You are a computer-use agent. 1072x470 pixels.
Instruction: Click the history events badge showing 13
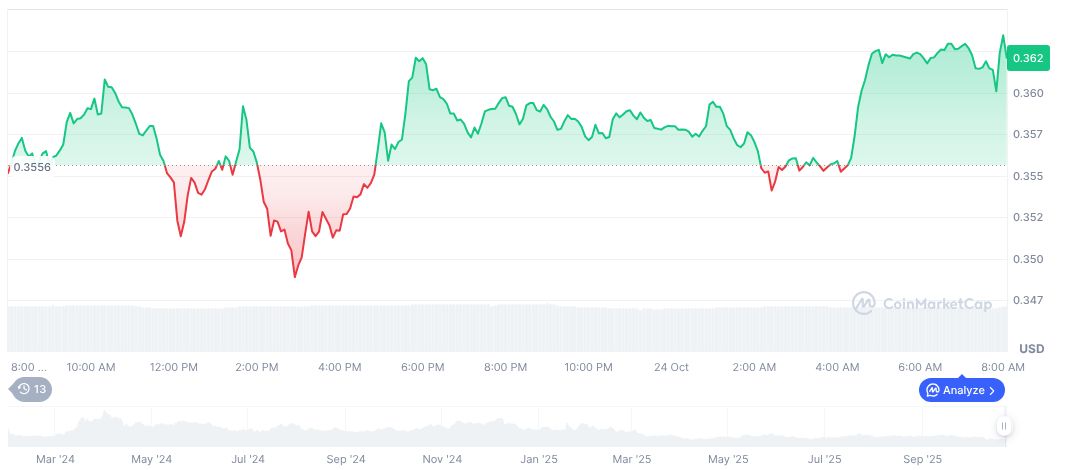click(31, 389)
